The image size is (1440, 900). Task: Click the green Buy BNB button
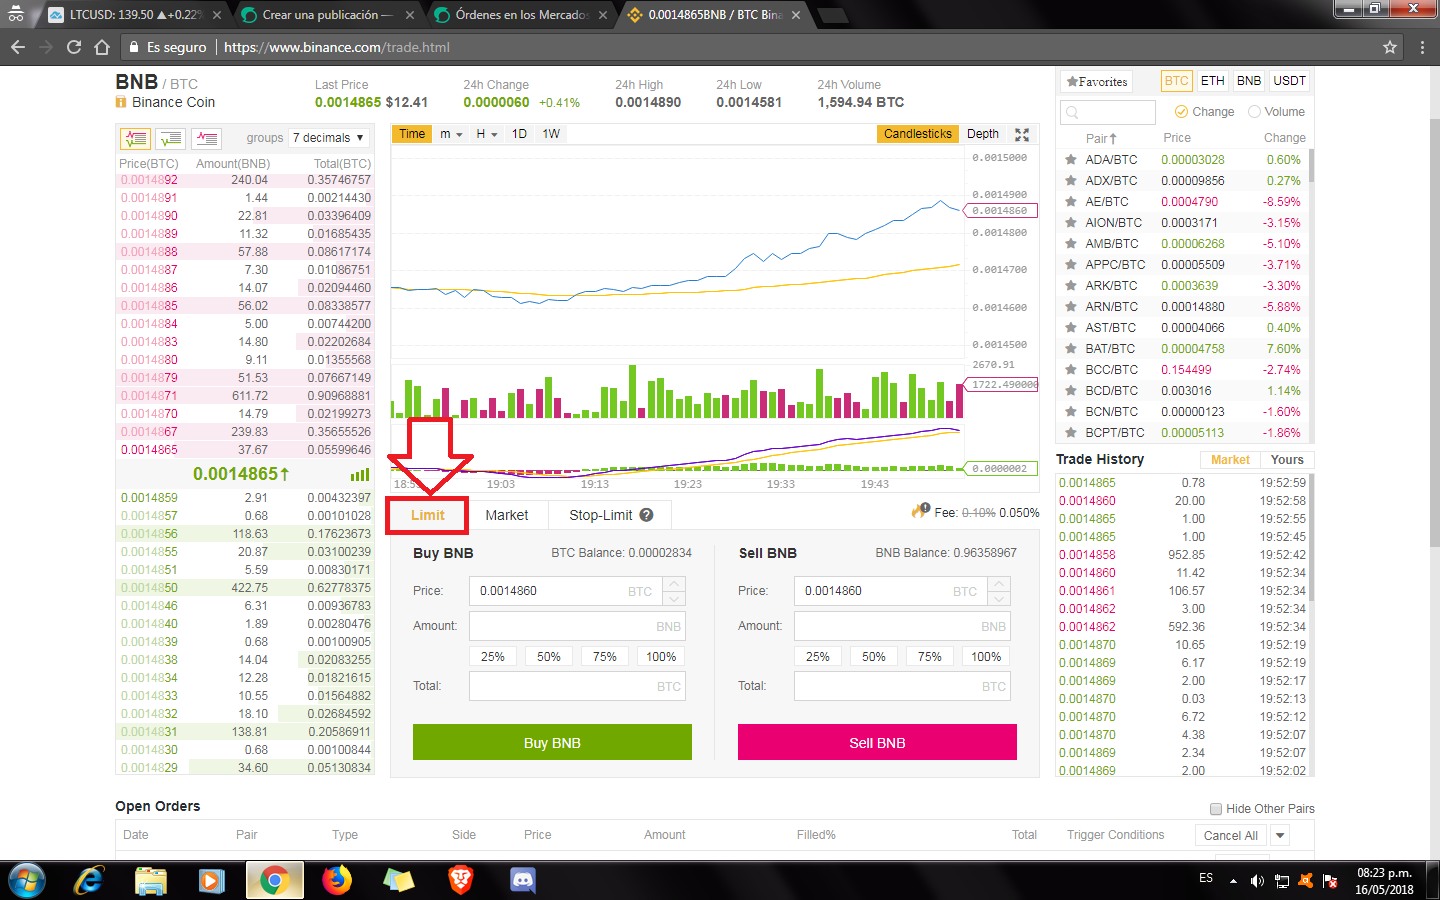(552, 742)
